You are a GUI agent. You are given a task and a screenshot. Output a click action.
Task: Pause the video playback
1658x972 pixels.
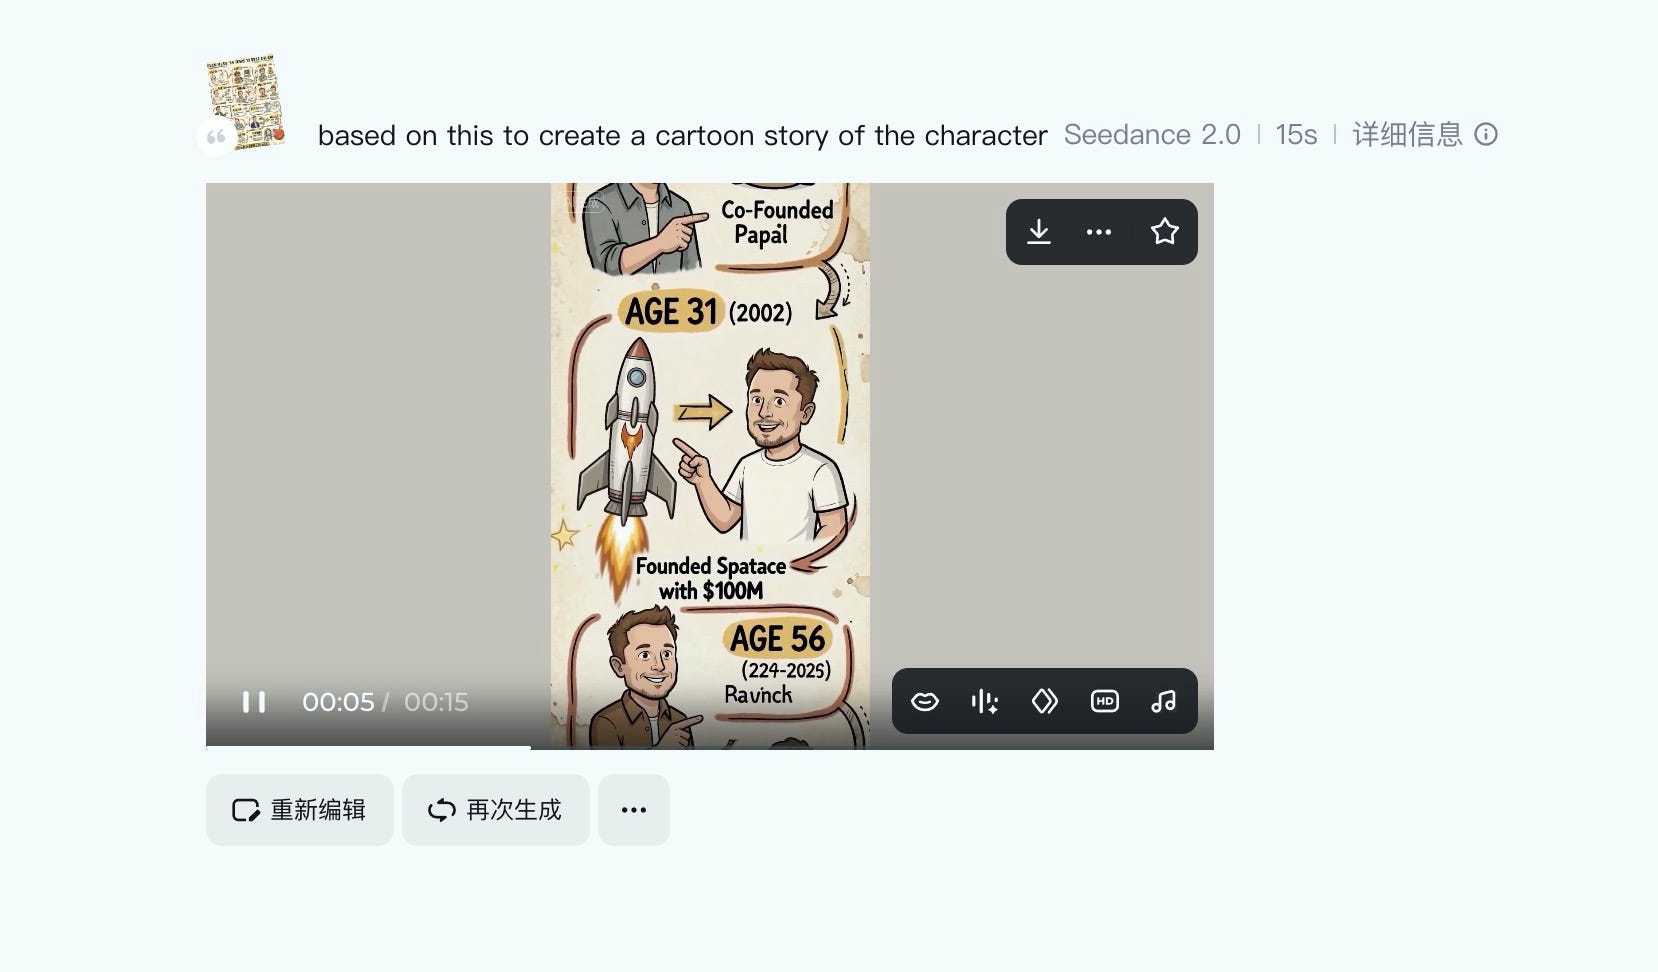pos(254,702)
